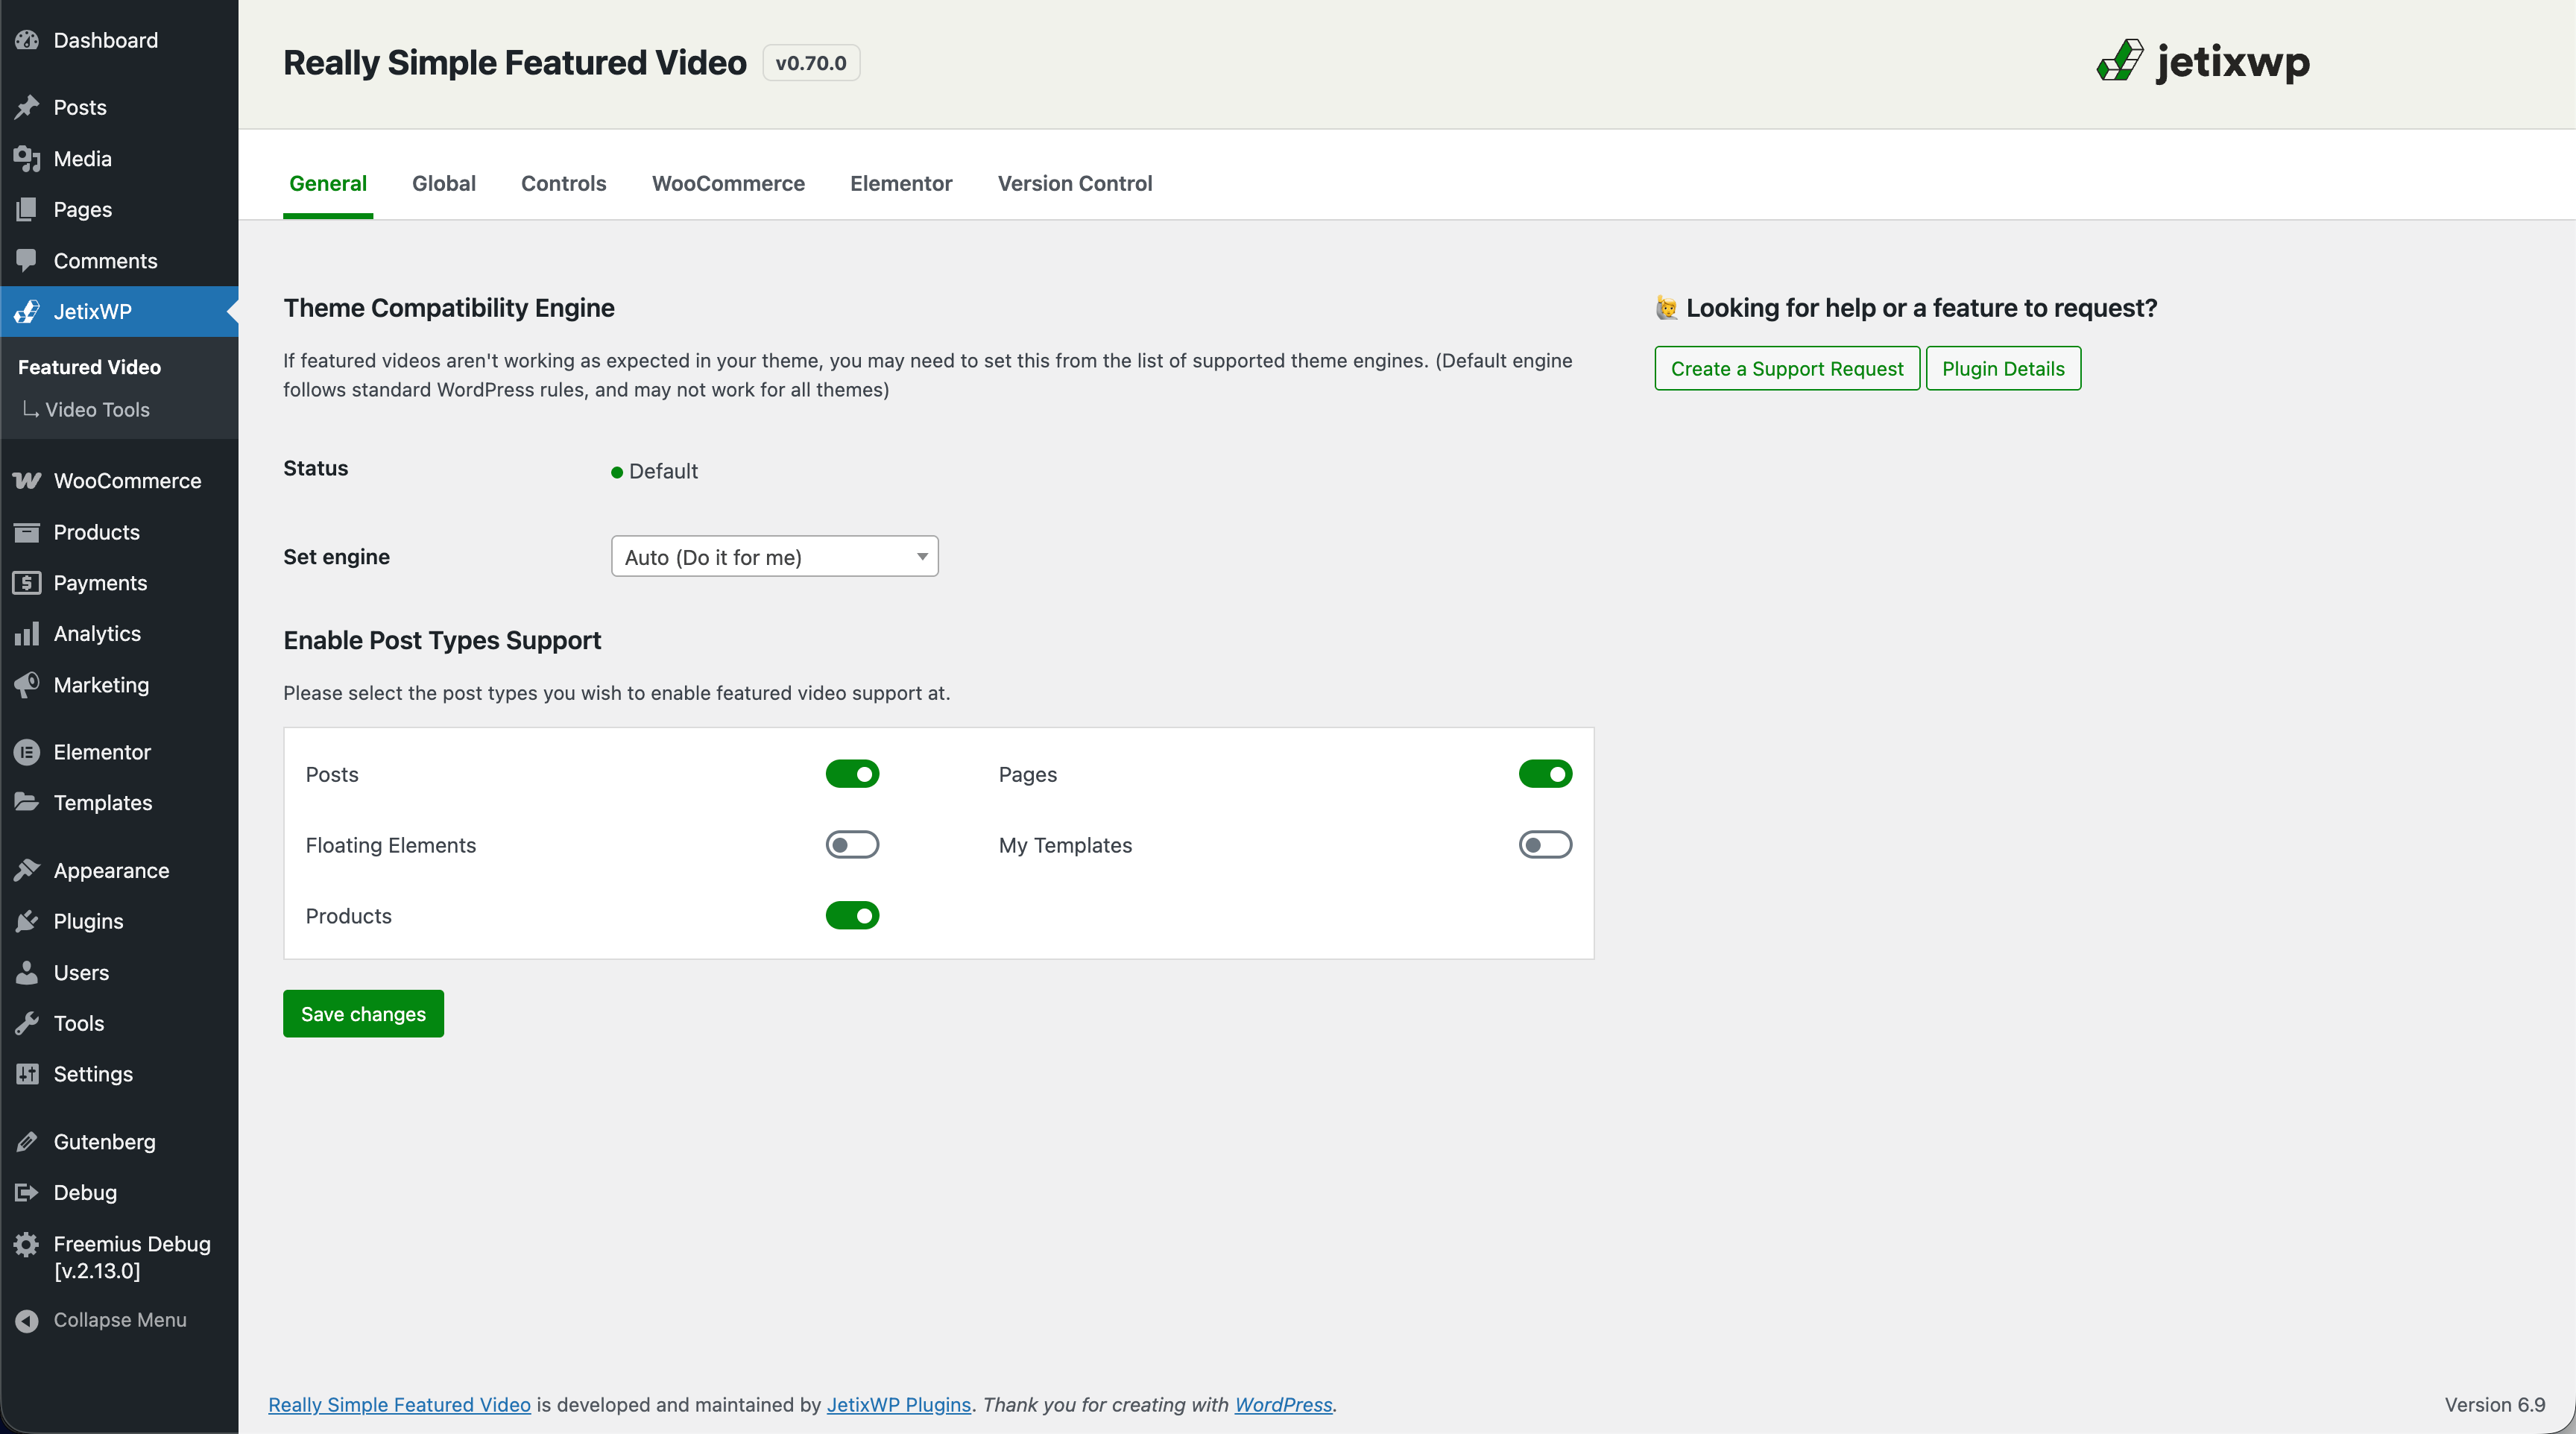Switch to the Version Control tab
This screenshot has width=2576, height=1434.
click(1074, 183)
